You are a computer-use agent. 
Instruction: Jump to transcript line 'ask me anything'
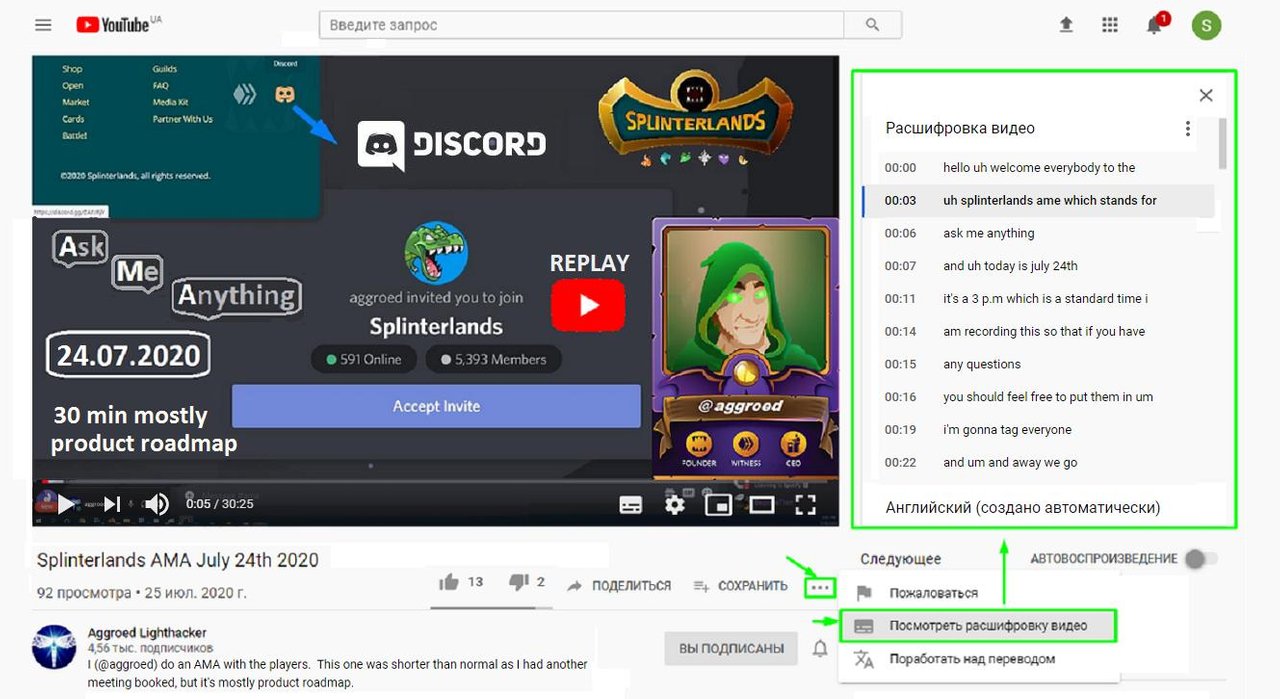[1038, 234]
